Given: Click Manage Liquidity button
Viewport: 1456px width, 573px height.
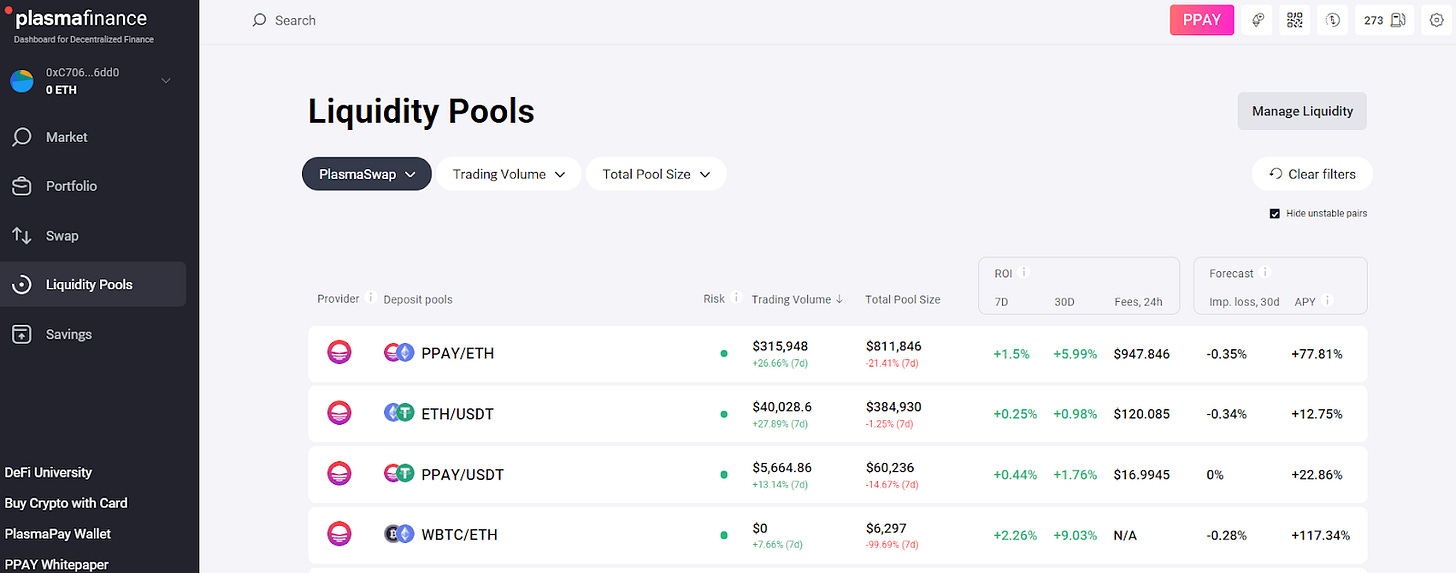Looking at the screenshot, I should [1302, 111].
